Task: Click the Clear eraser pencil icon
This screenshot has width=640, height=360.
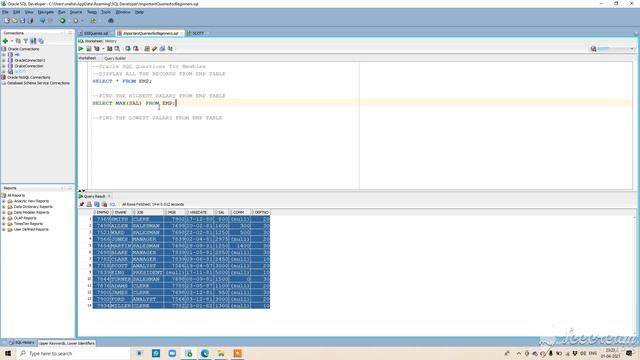Action: [x=155, y=49]
